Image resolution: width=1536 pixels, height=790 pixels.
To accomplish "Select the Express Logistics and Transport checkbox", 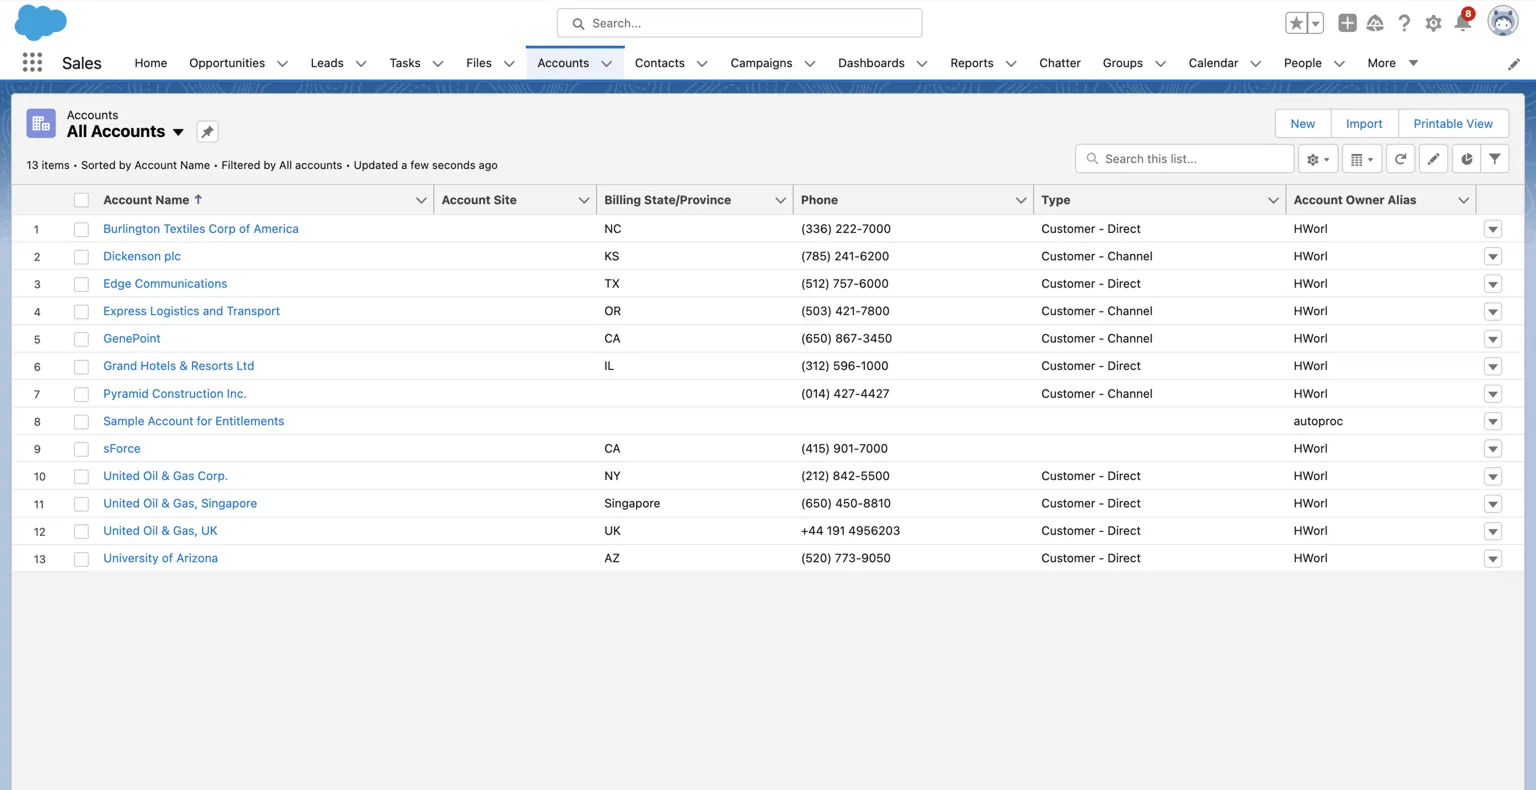I will click(81, 312).
